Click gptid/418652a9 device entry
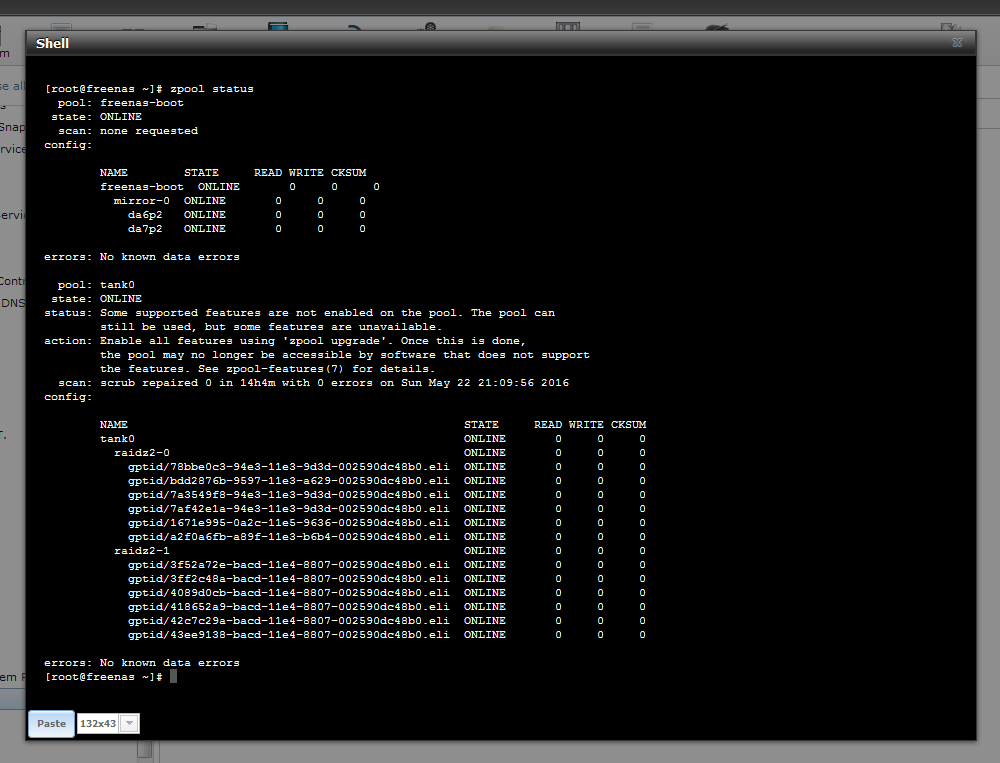Image resolution: width=1000 pixels, height=763 pixels. [x=288, y=607]
